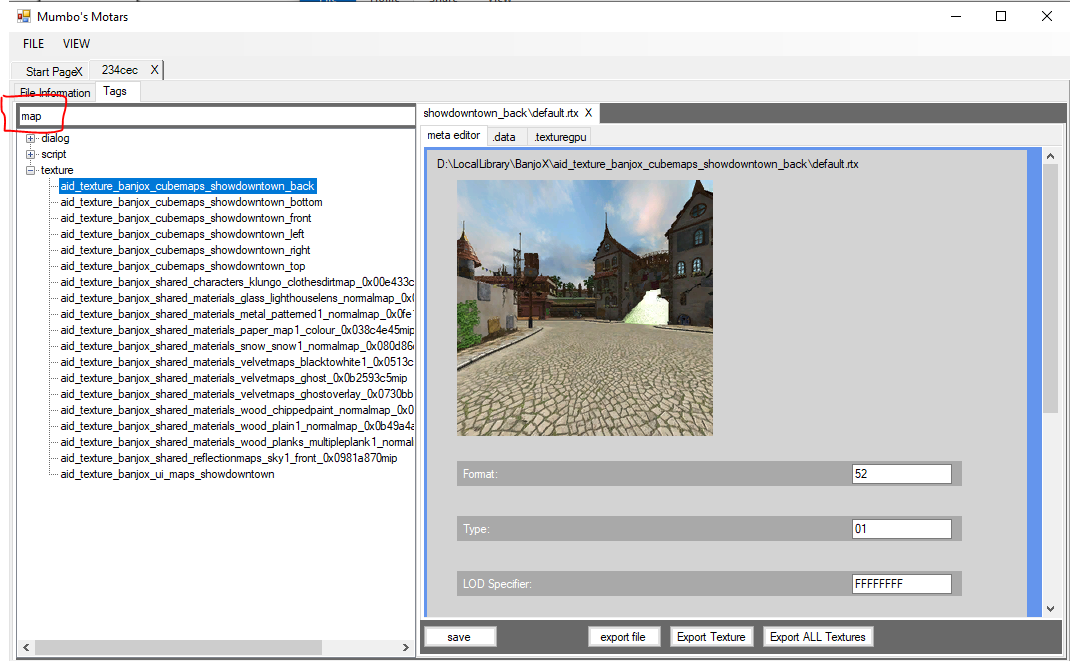Screen dimensions: 1070x661
Task: Select the Tags tab
Action: point(115,91)
